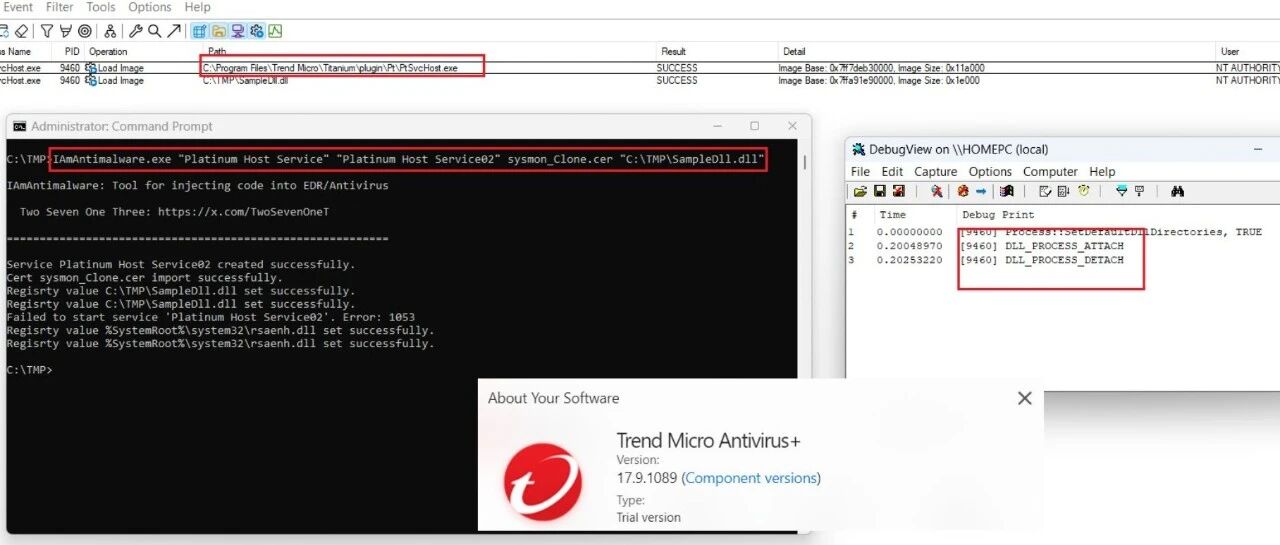The height and width of the screenshot is (545, 1280).
Task: Select the C:\TMP\SampleDll.dll Load Image row
Action: coord(640,80)
